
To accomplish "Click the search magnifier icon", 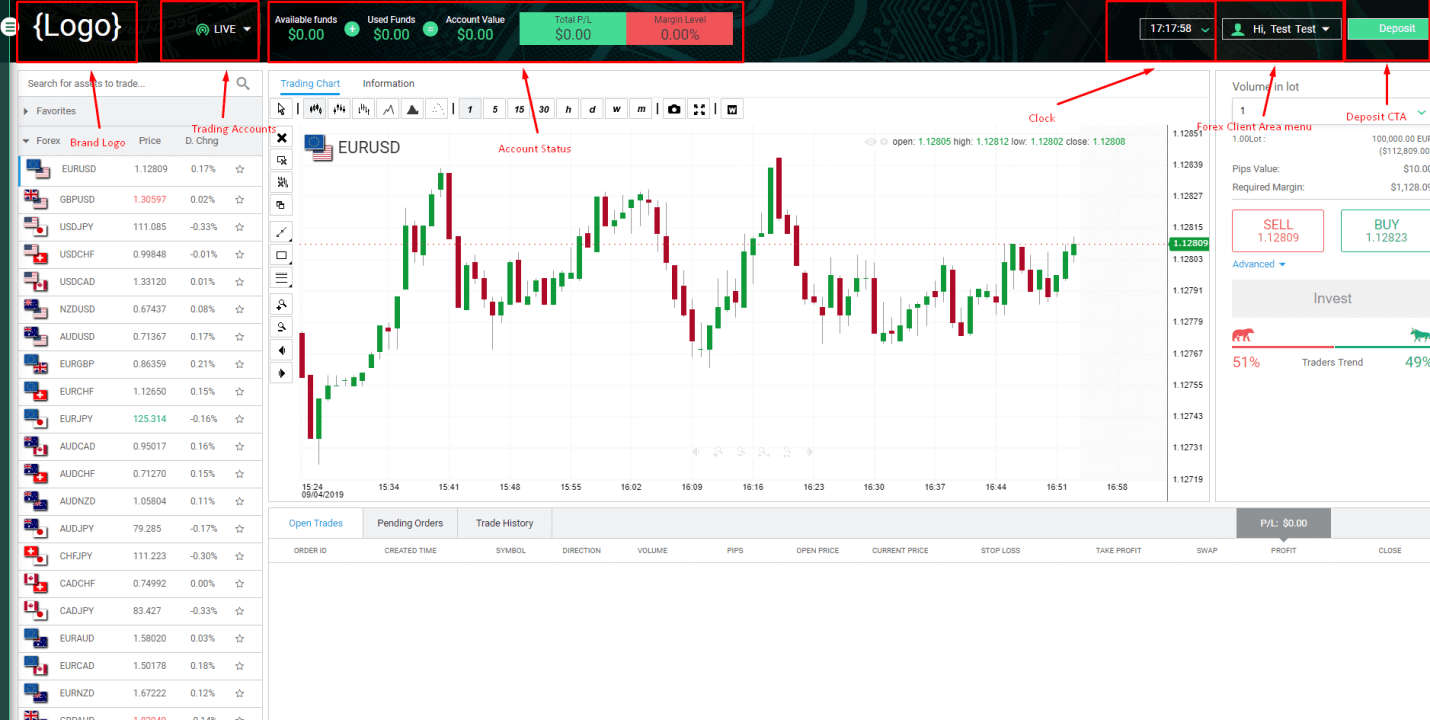I will click(x=243, y=83).
